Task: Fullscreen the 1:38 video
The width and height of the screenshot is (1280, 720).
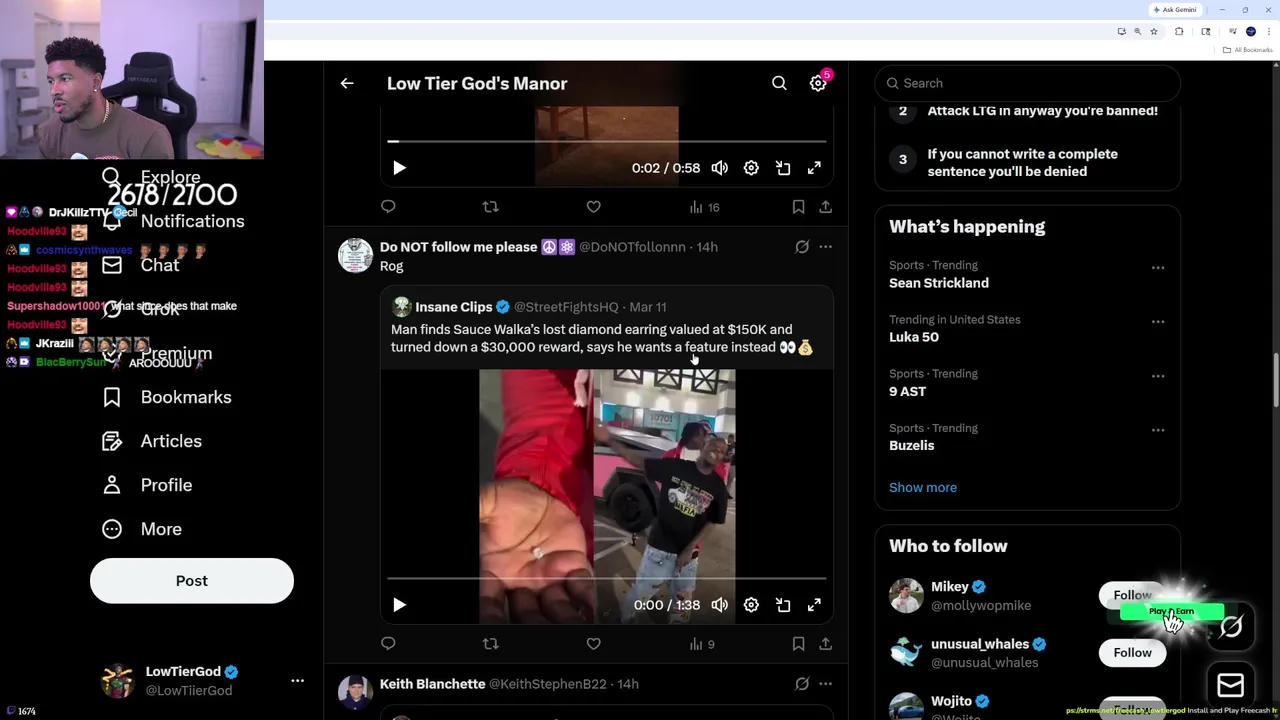Action: pos(814,605)
